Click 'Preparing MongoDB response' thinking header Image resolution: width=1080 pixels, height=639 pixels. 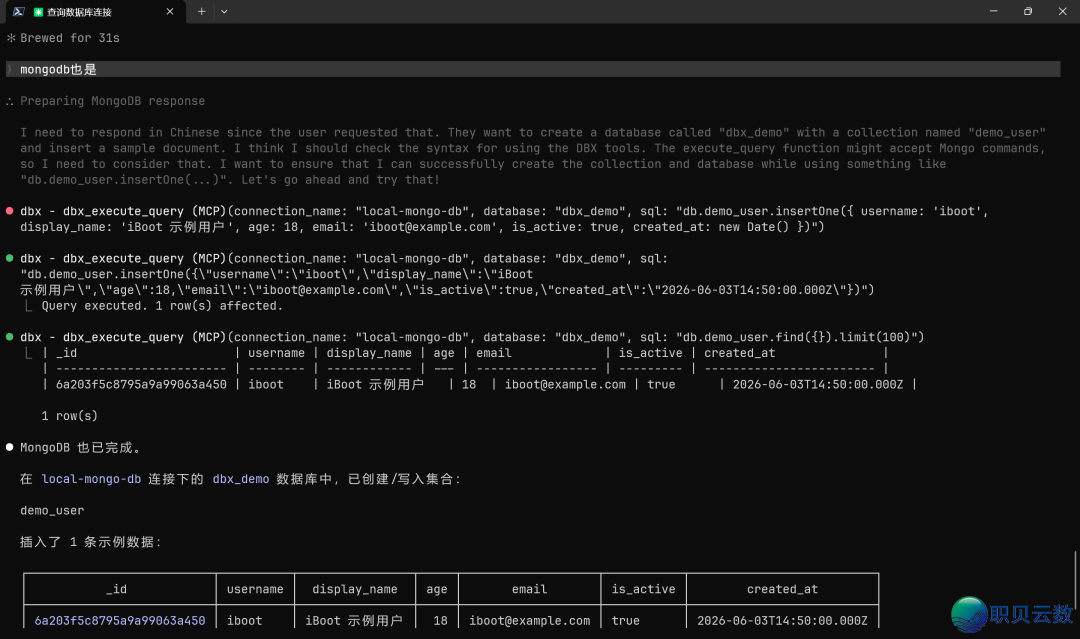112,101
